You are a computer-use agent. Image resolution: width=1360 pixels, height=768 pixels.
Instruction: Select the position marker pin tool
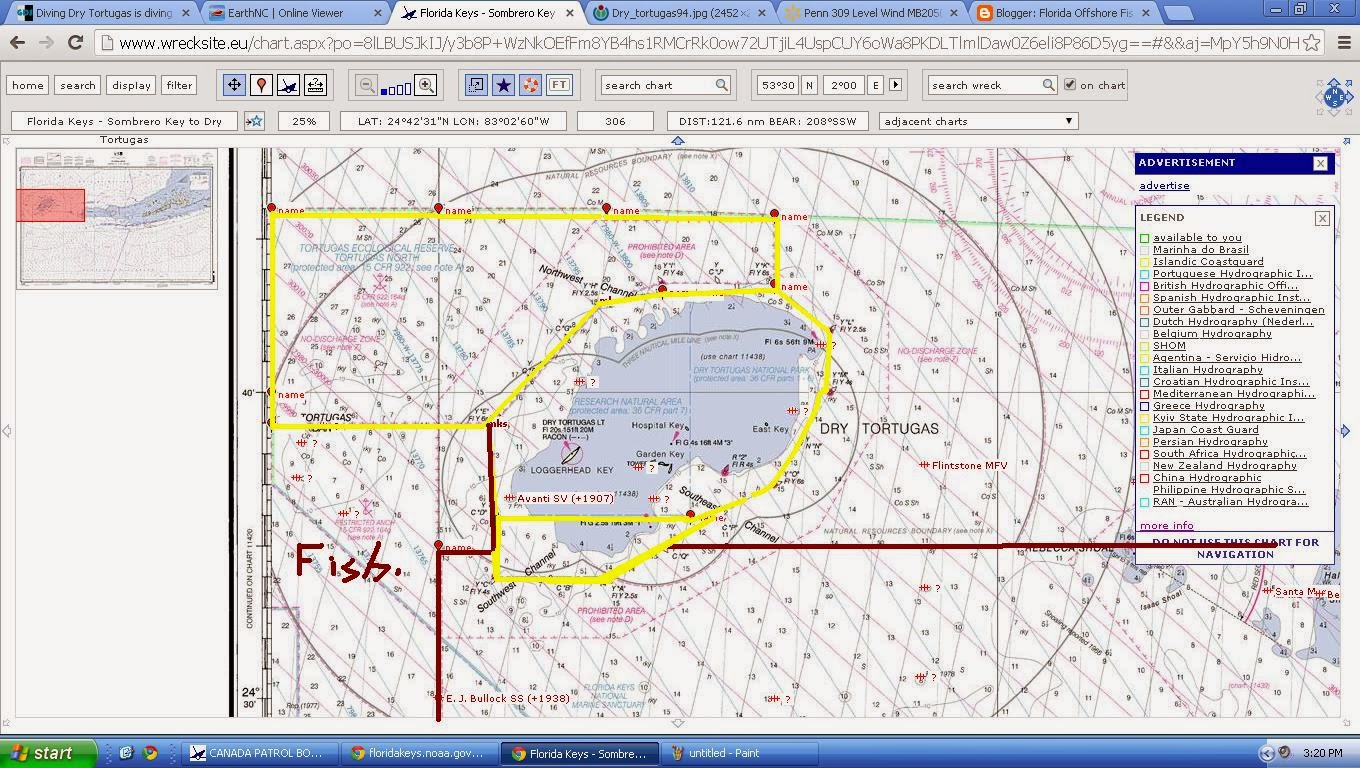click(x=261, y=85)
